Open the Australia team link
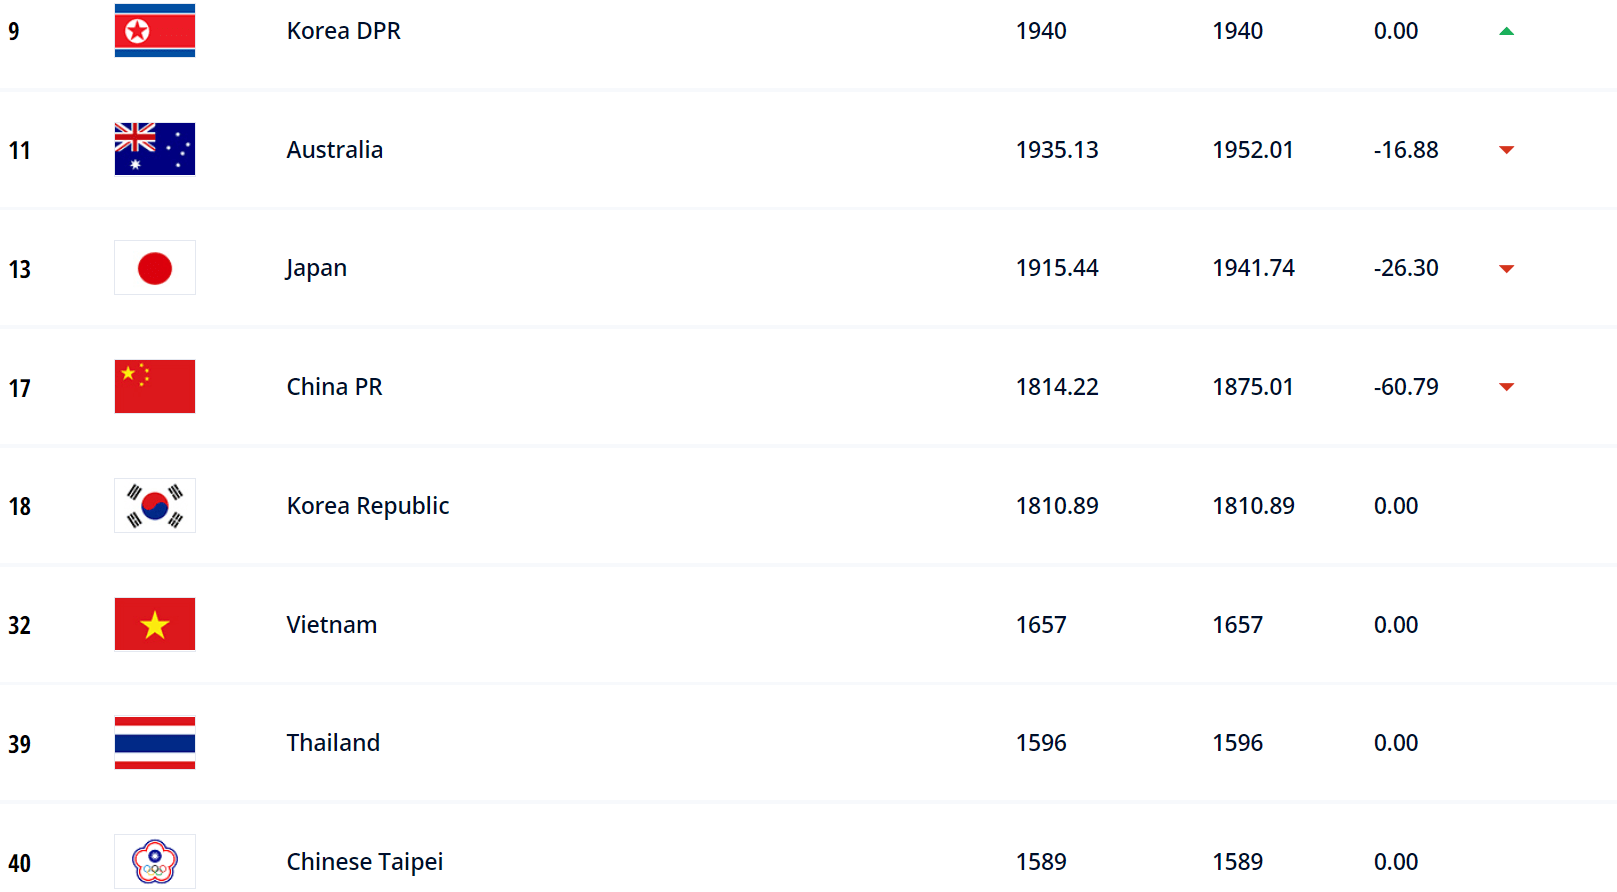 (x=334, y=150)
